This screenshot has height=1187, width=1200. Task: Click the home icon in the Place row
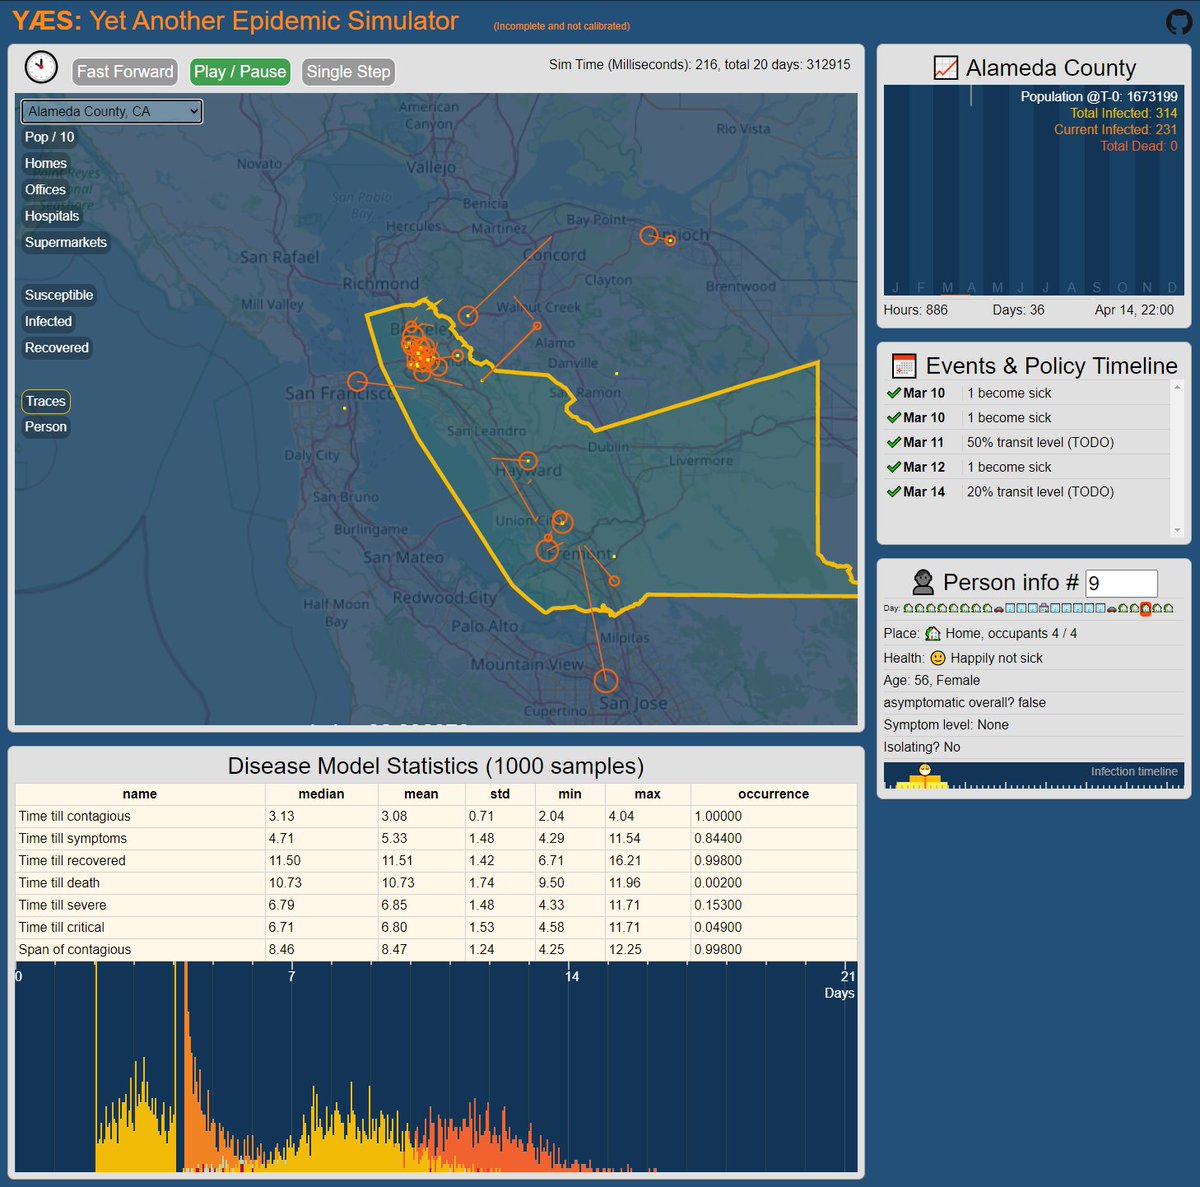[933, 633]
